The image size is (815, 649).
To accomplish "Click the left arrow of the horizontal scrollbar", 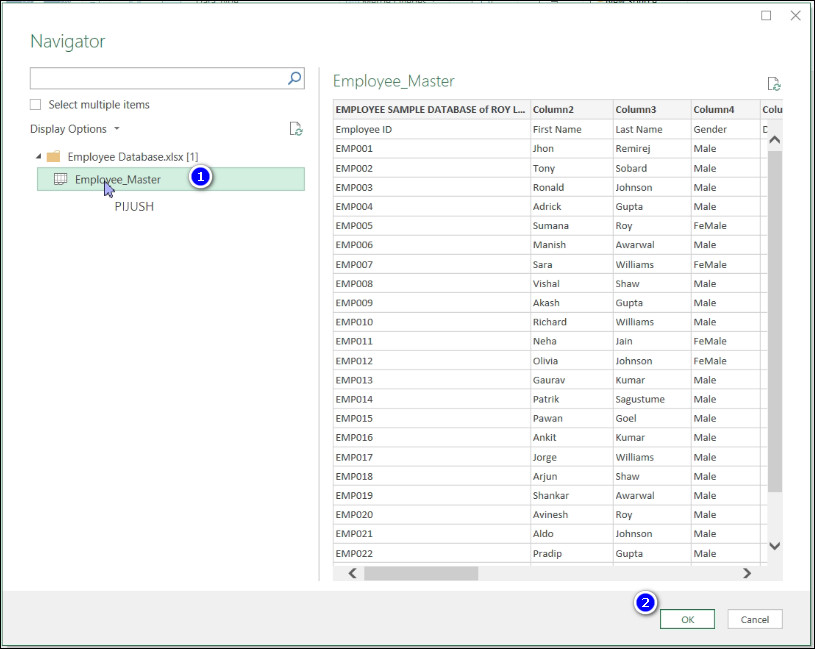I will point(350,574).
